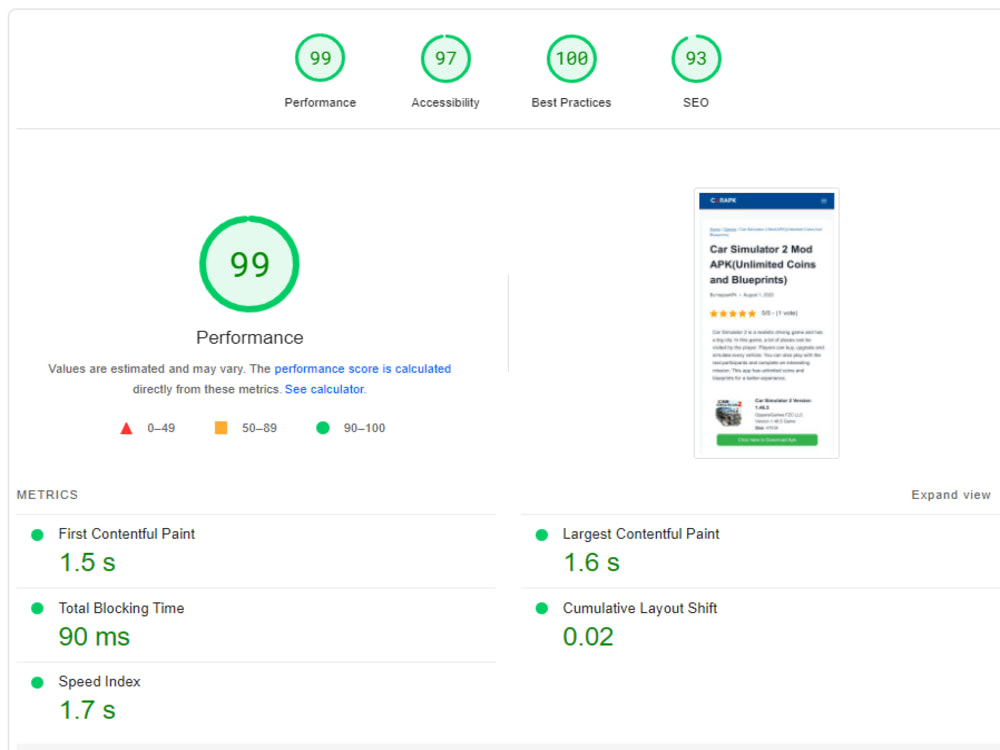Click the '1.5 s' First Contentful Paint value
This screenshot has width=1000, height=750.
87,562
